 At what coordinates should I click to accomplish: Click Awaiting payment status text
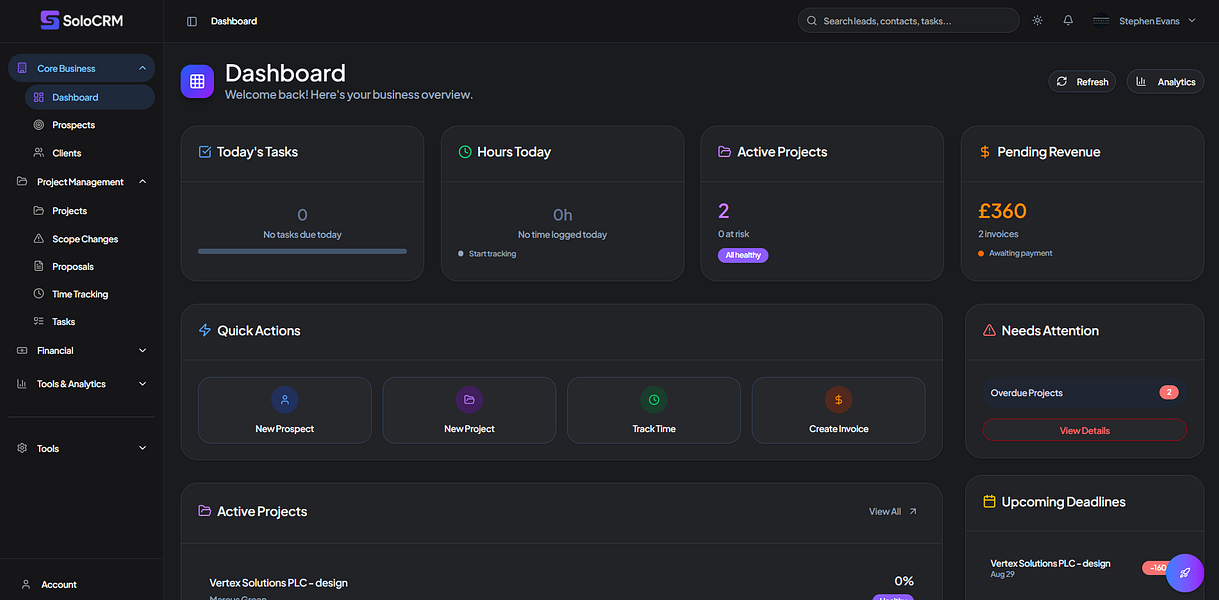[1020, 254]
